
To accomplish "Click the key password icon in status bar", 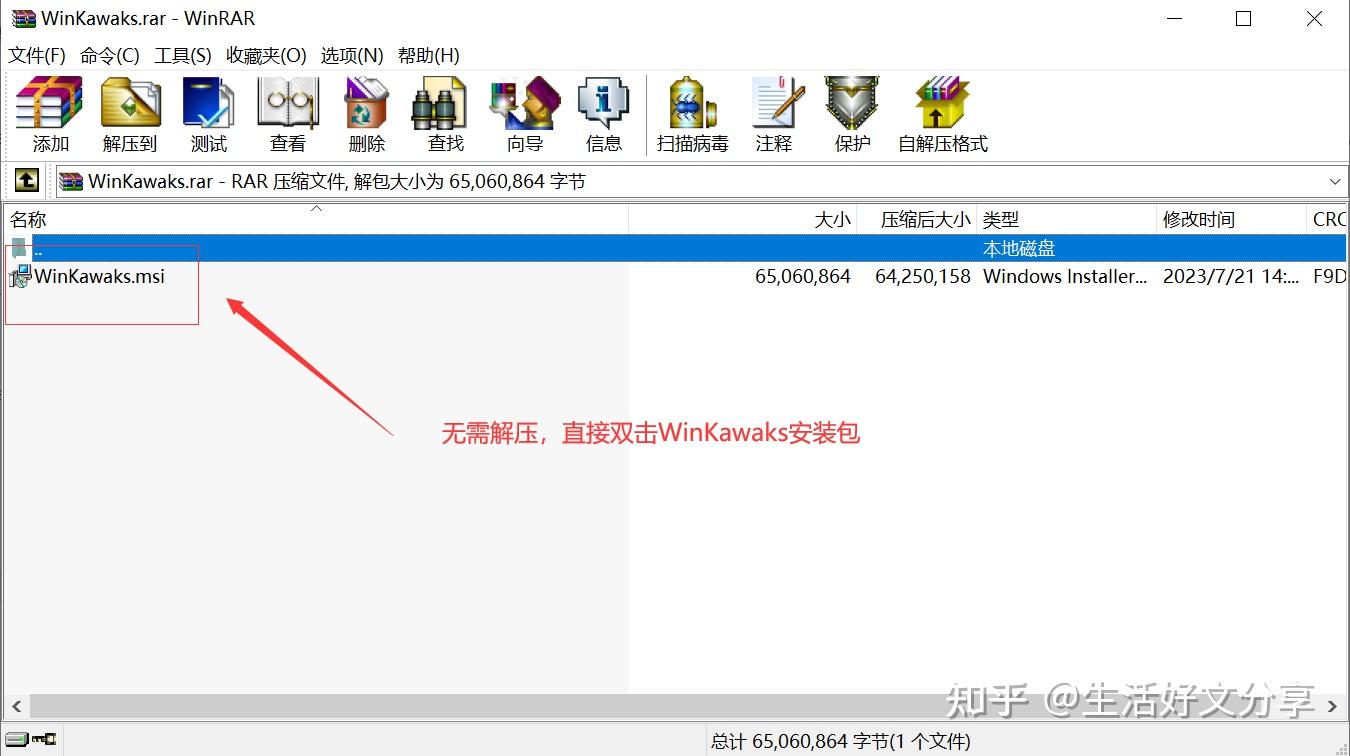I will (x=44, y=739).
